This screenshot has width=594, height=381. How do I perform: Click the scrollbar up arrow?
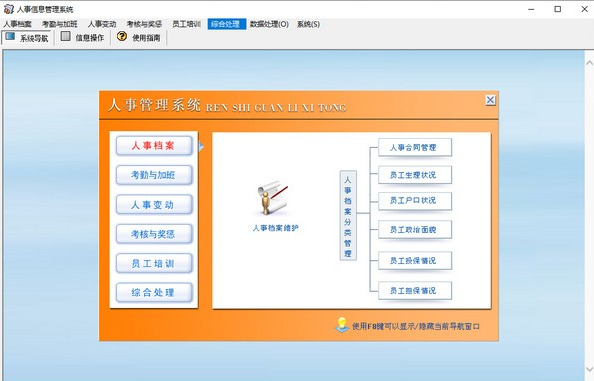click(589, 63)
